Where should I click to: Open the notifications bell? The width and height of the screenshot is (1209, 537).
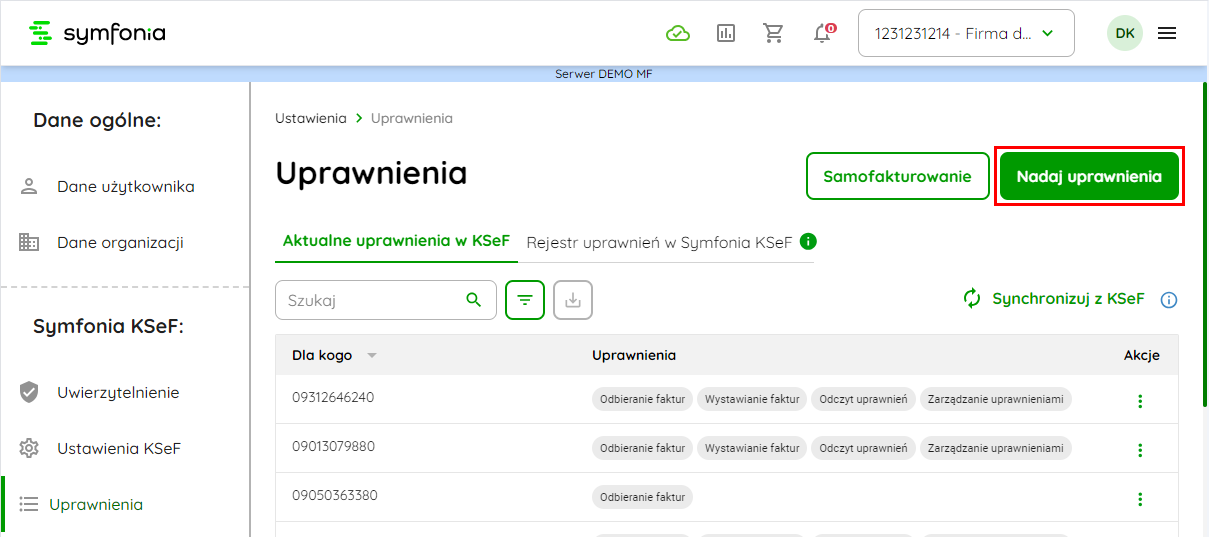click(x=823, y=33)
